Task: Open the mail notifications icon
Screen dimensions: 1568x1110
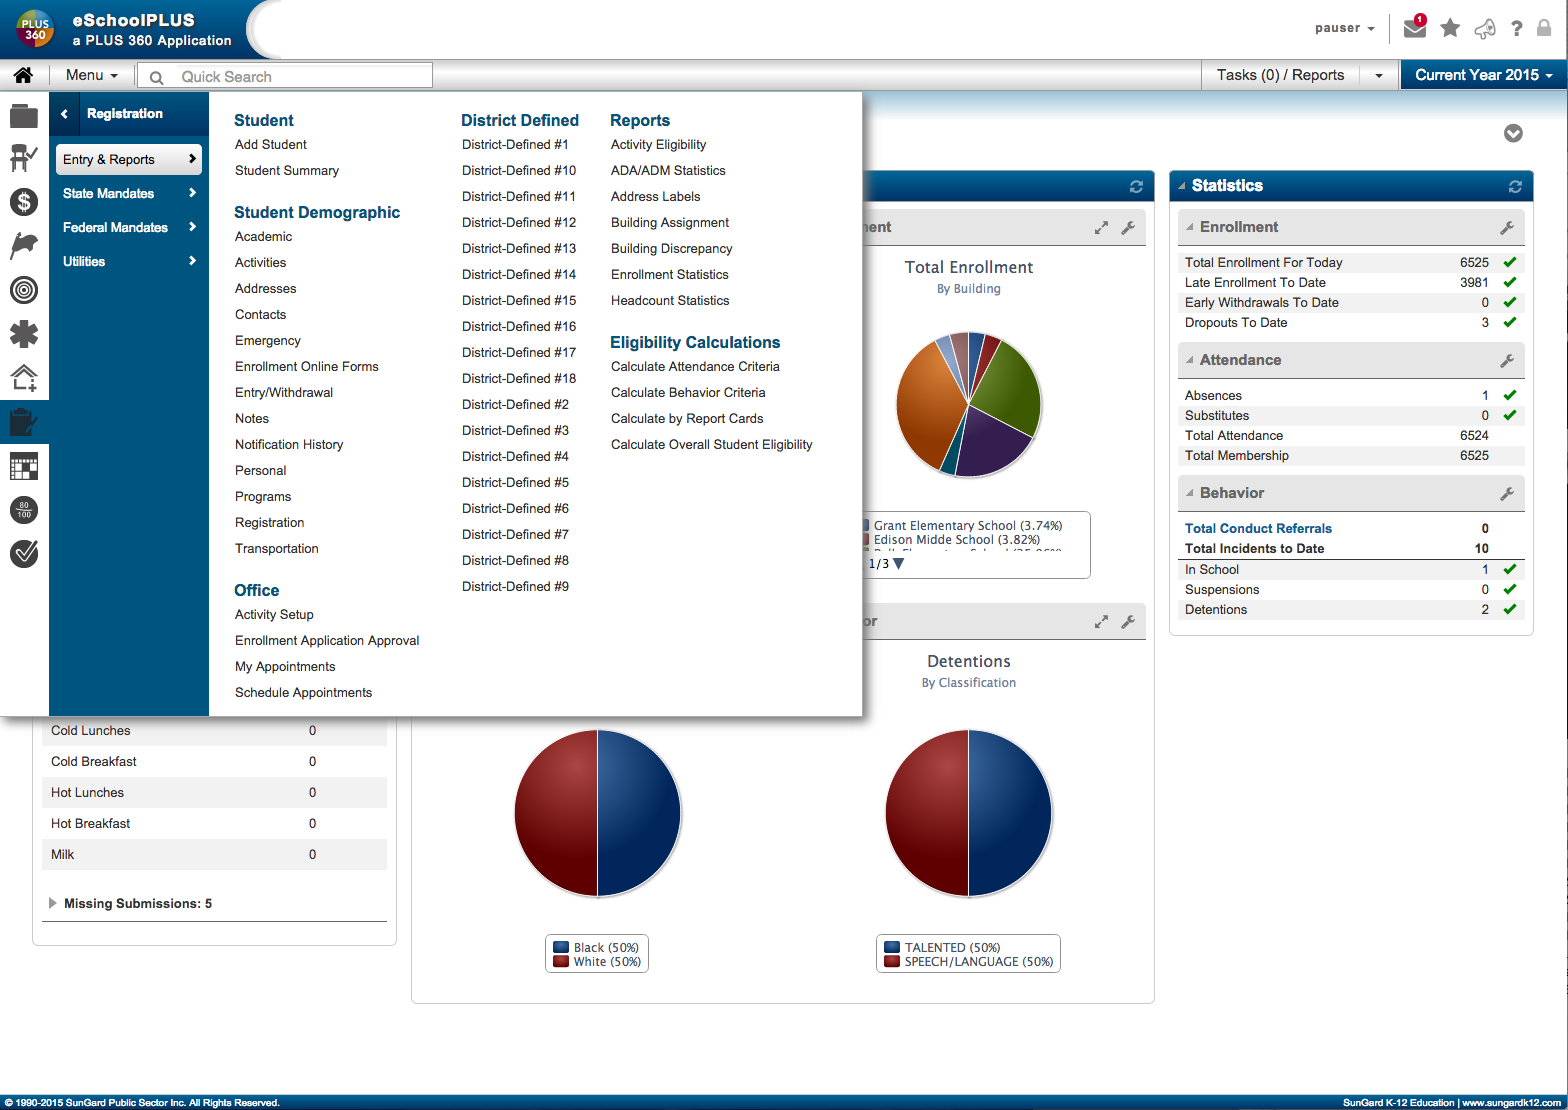Action: [1415, 27]
